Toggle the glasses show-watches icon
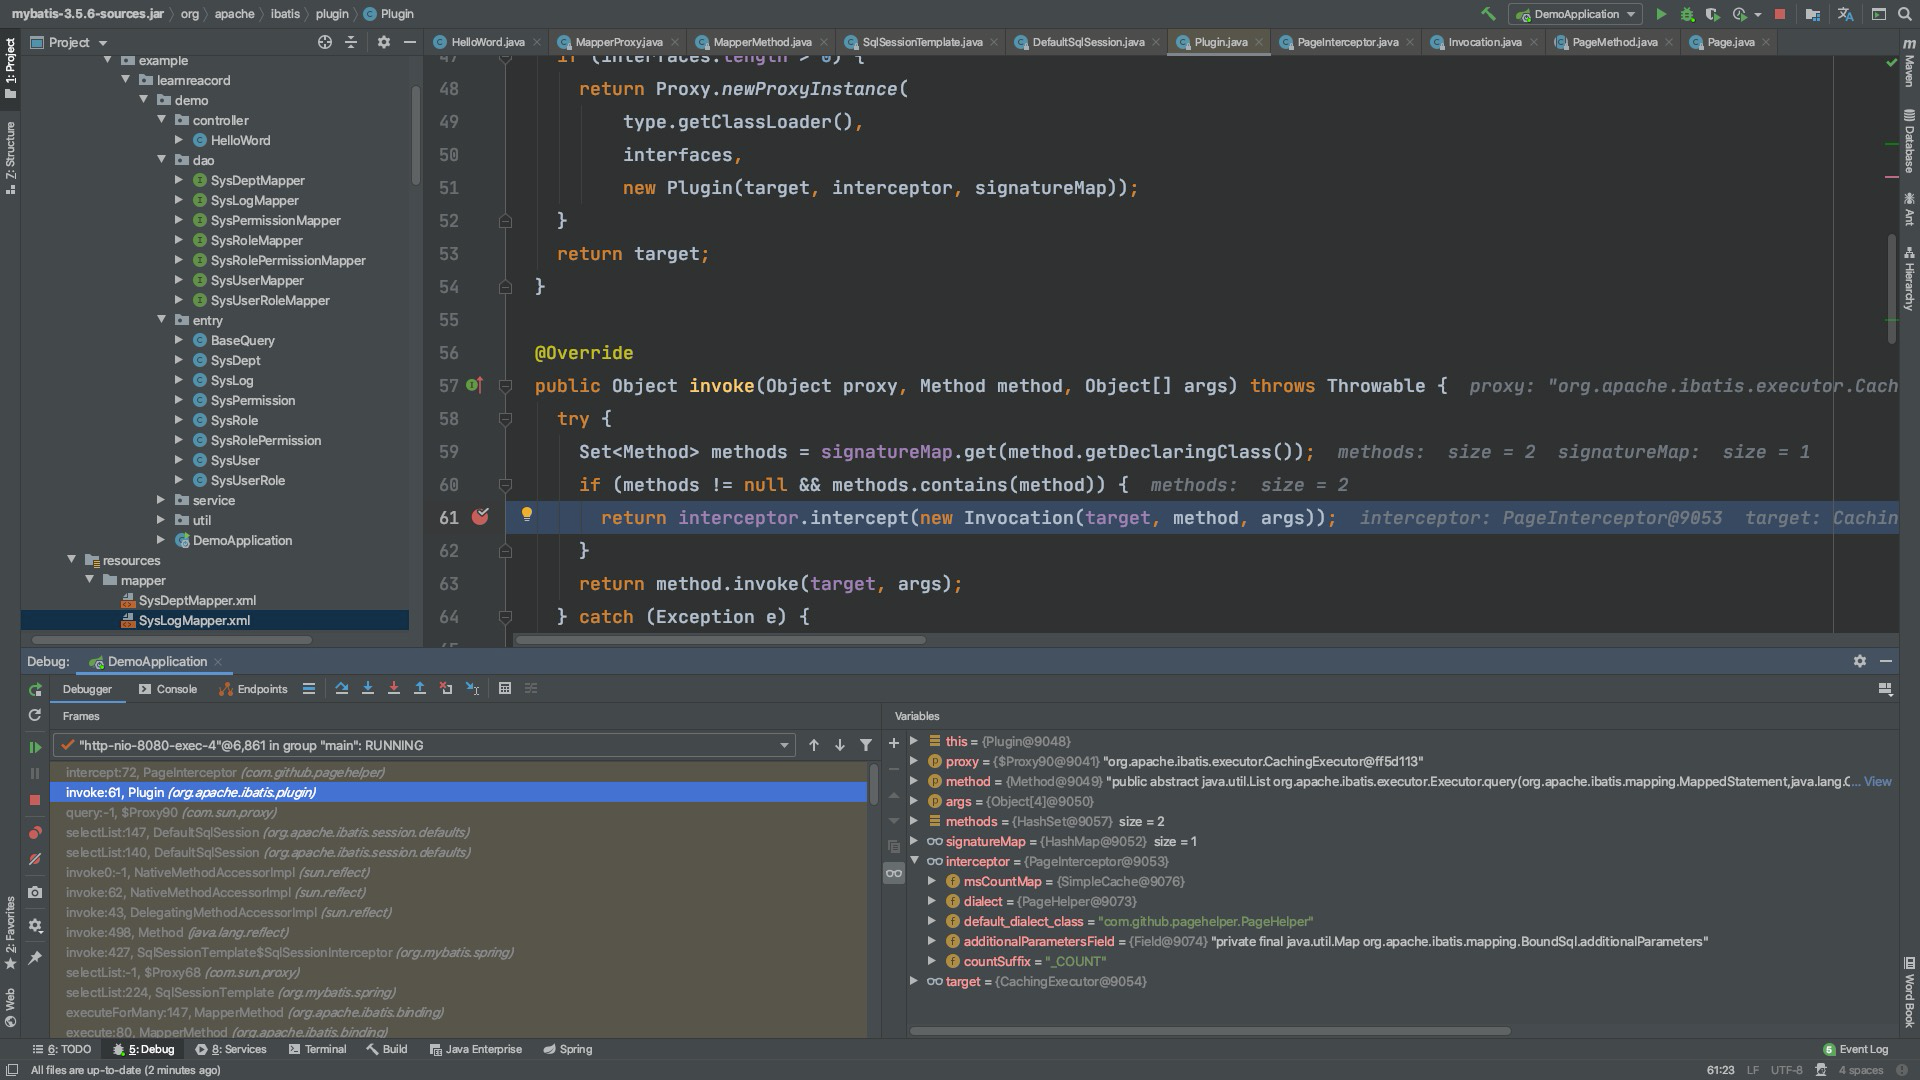The width and height of the screenshot is (1920, 1080). (894, 873)
